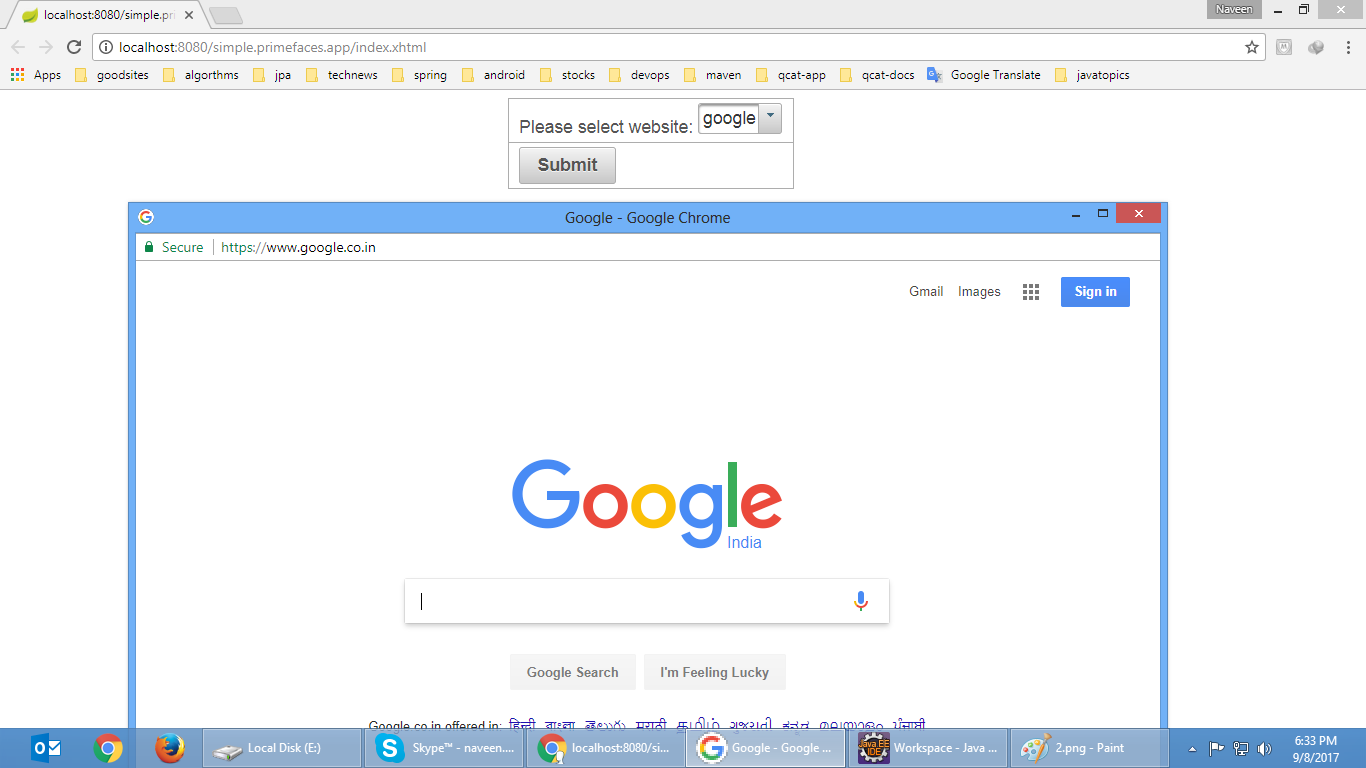Open the goodsites bookmark folder
This screenshot has width=1366, height=768.
pos(112,75)
